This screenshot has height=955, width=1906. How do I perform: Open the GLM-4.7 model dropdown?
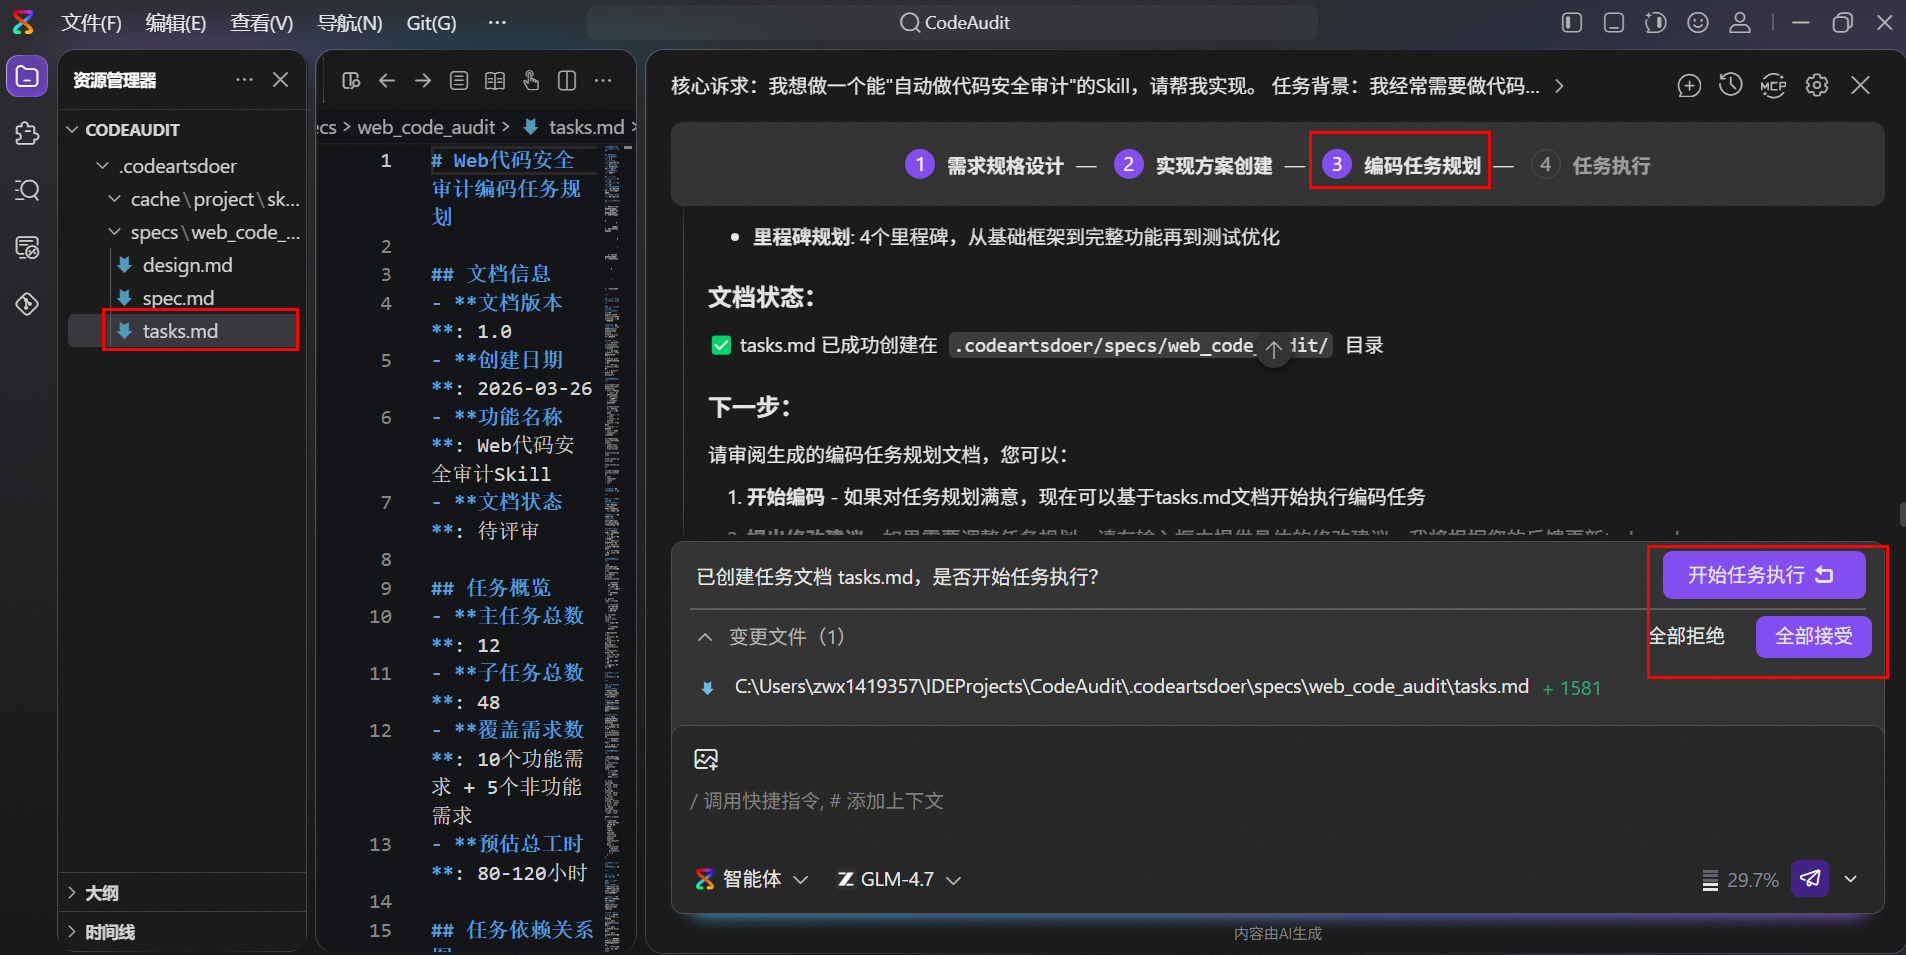899,880
